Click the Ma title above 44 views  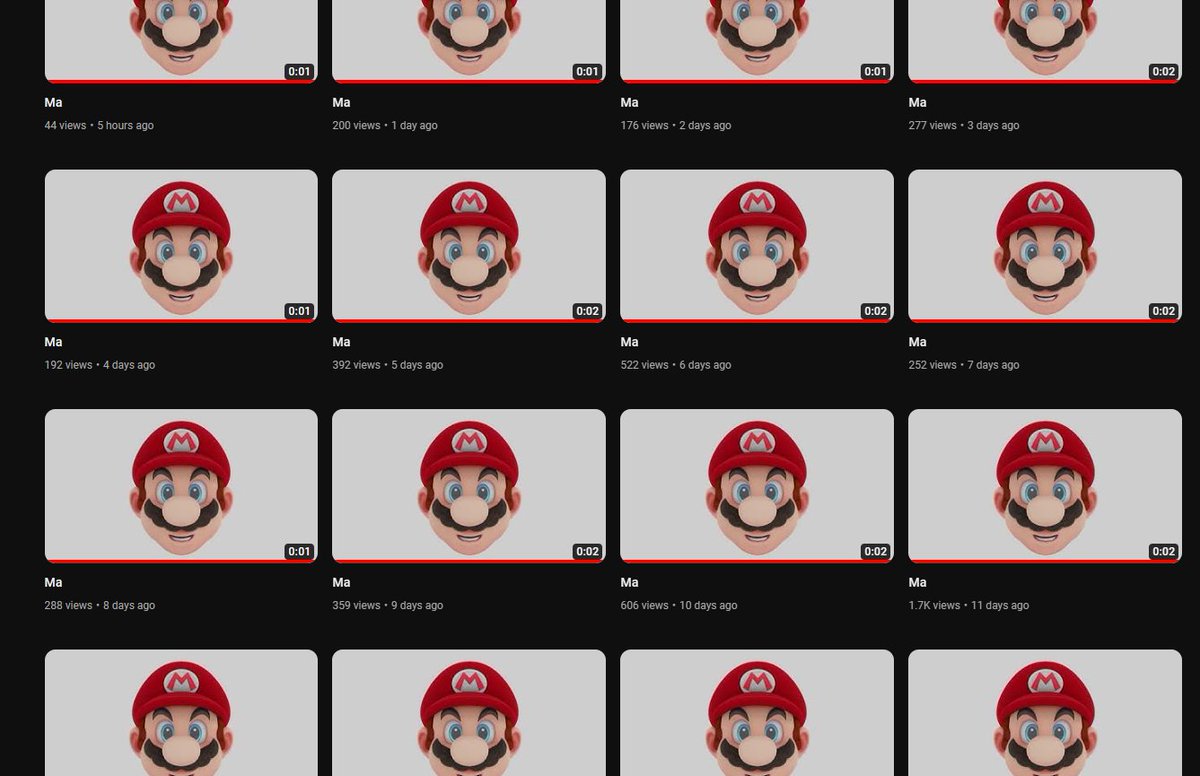tap(52, 102)
